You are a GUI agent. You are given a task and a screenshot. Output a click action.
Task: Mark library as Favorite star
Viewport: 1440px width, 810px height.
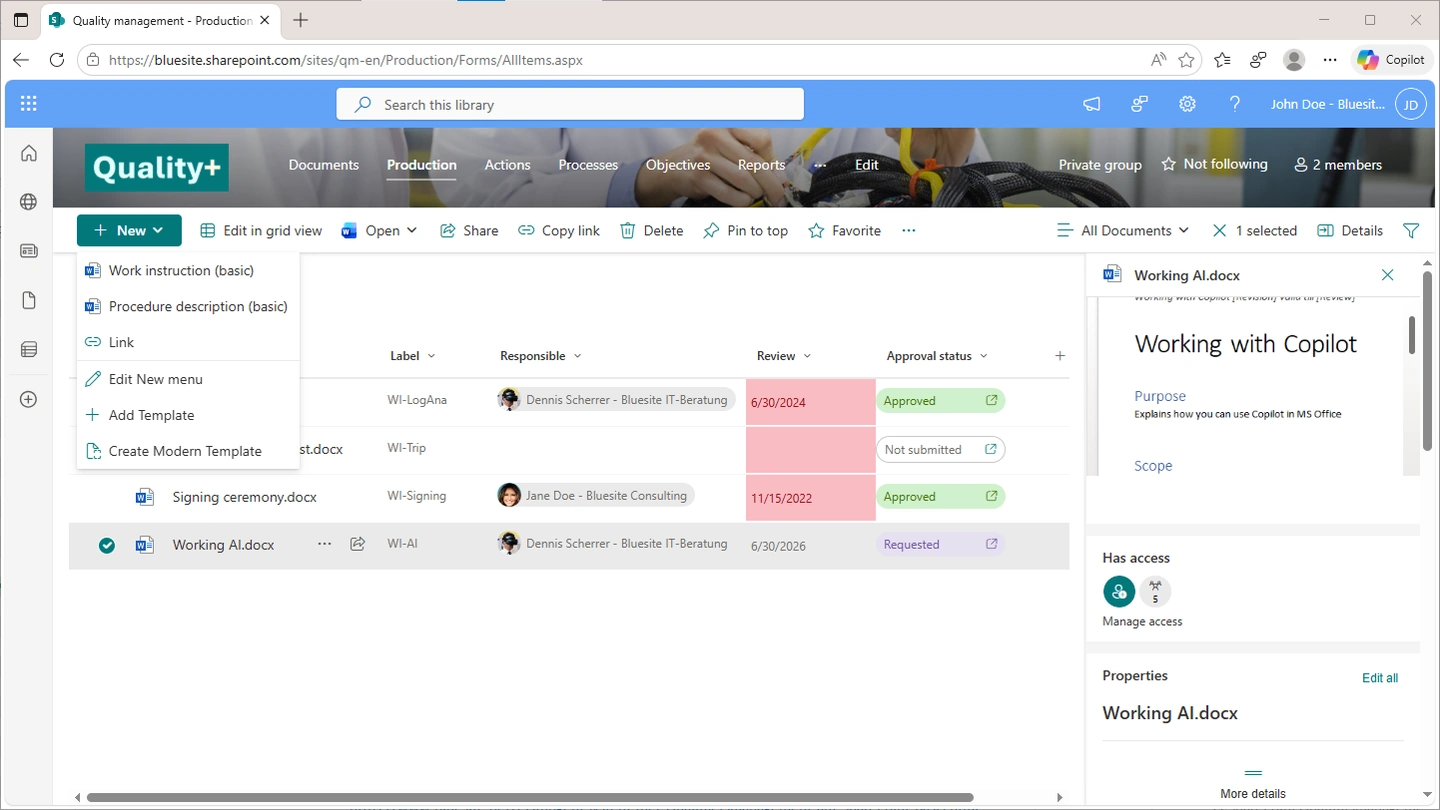click(844, 231)
